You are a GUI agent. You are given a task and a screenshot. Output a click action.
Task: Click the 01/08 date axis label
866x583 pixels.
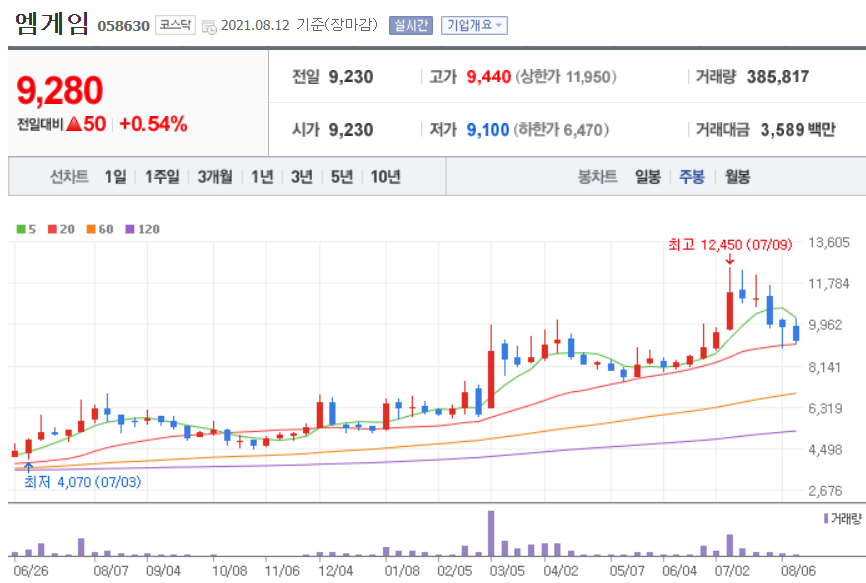402,570
